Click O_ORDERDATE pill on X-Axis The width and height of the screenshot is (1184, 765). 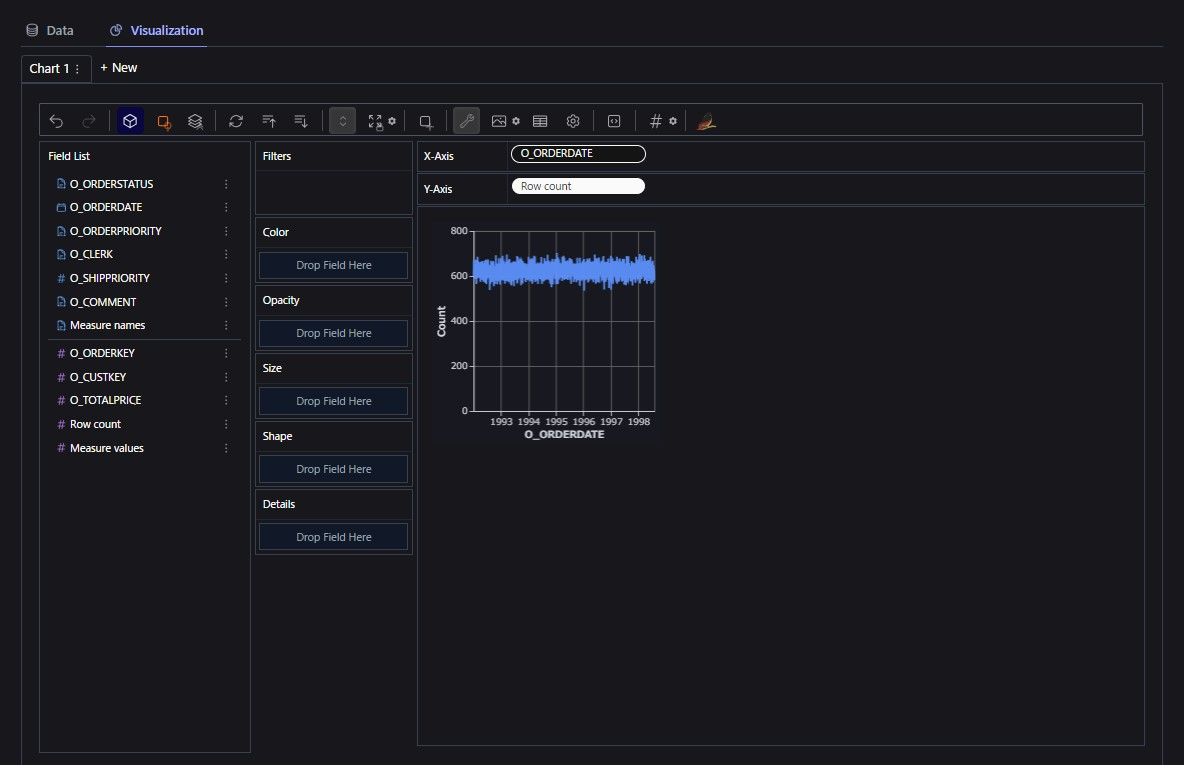[x=578, y=153]
